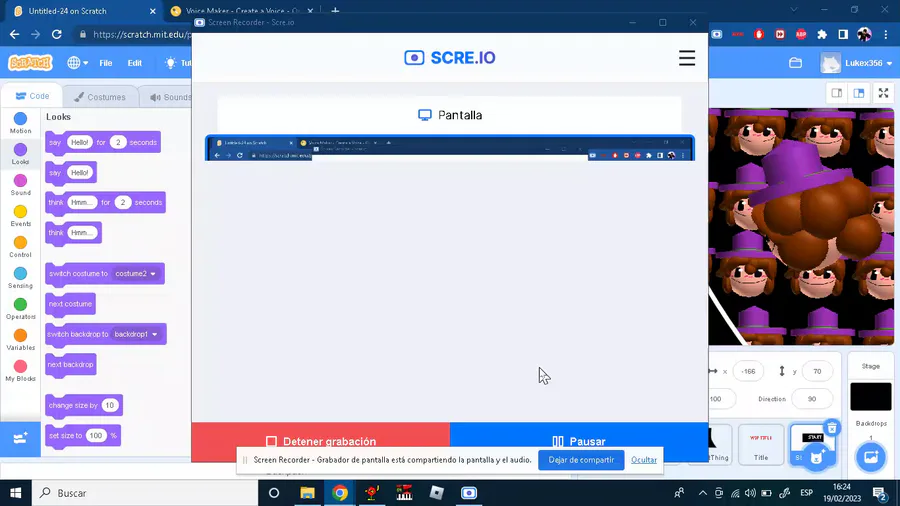This screenshot has width=900, height=506.
Task: Click the Add Extension button in Scratch
Action: pyautogui.click(x=20, y=439)
